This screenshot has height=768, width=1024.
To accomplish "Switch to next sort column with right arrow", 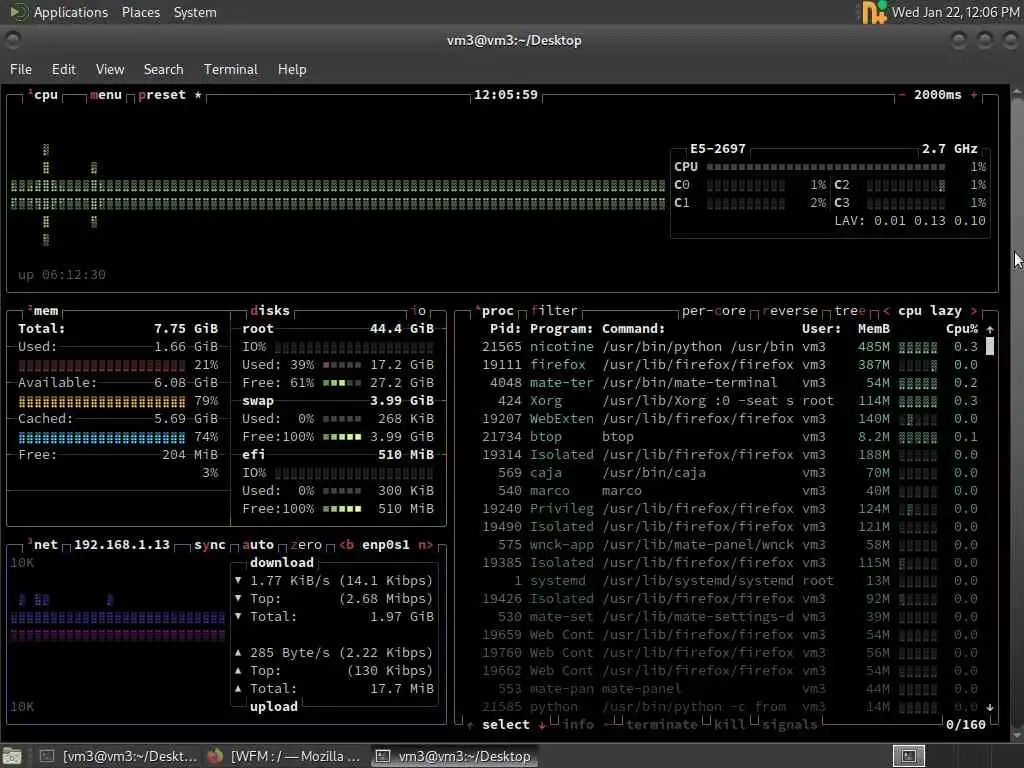I will 974,311.
